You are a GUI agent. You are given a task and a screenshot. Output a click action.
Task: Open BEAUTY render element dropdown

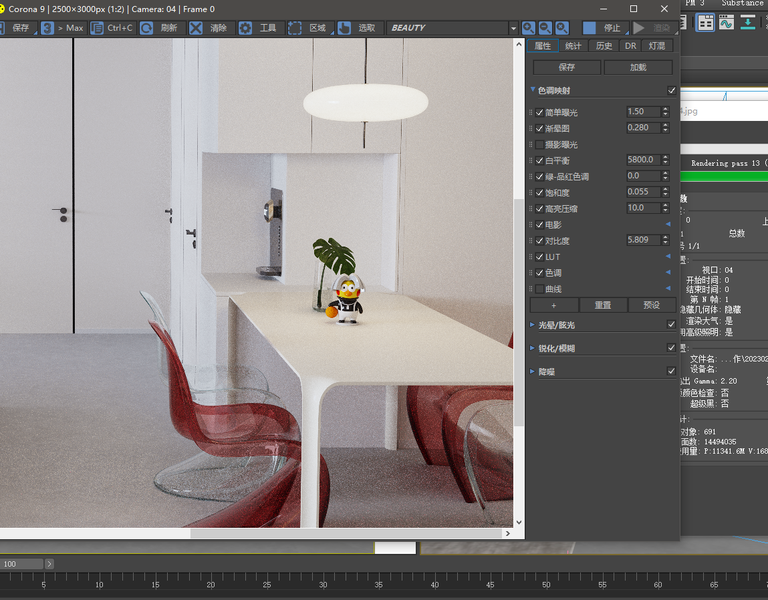click(x=513, y=28)
